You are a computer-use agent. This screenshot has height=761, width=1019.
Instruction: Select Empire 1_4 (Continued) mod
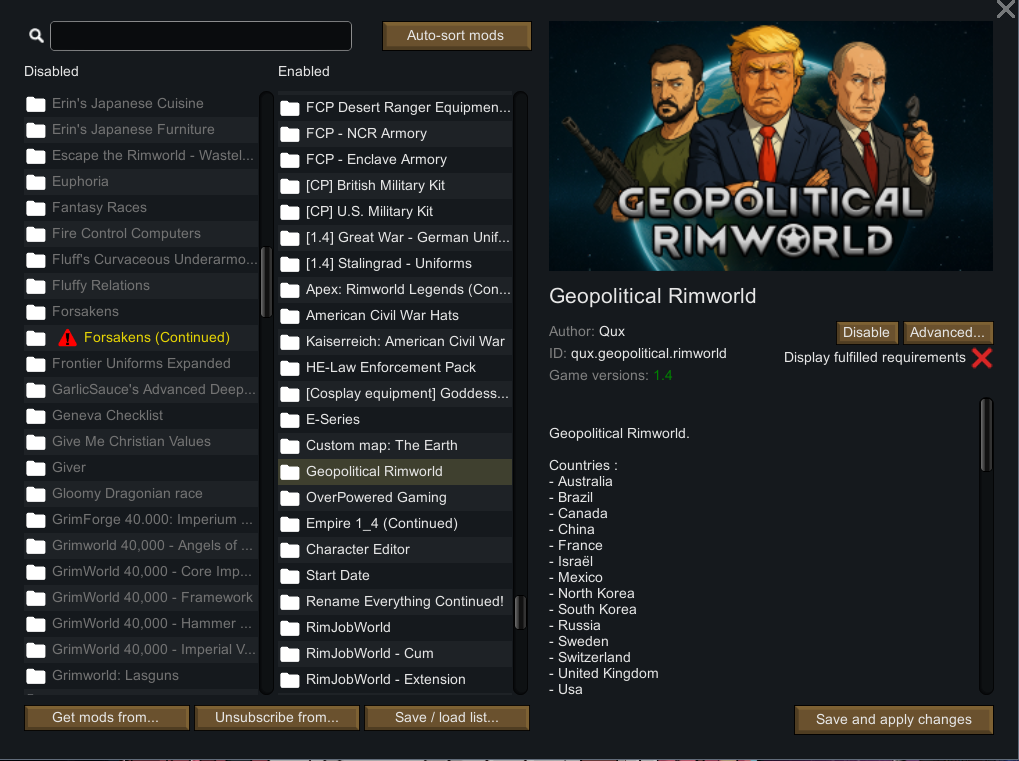[x=395, y=524]
